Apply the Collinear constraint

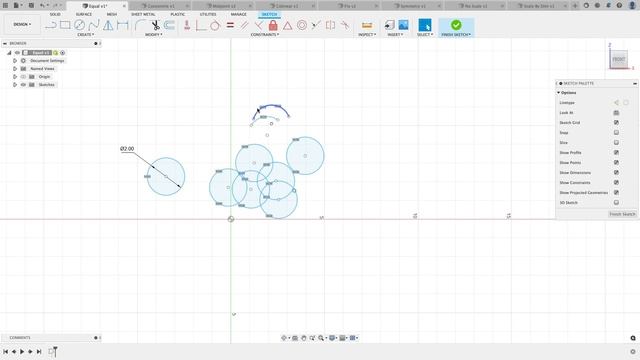pos(316,25)
